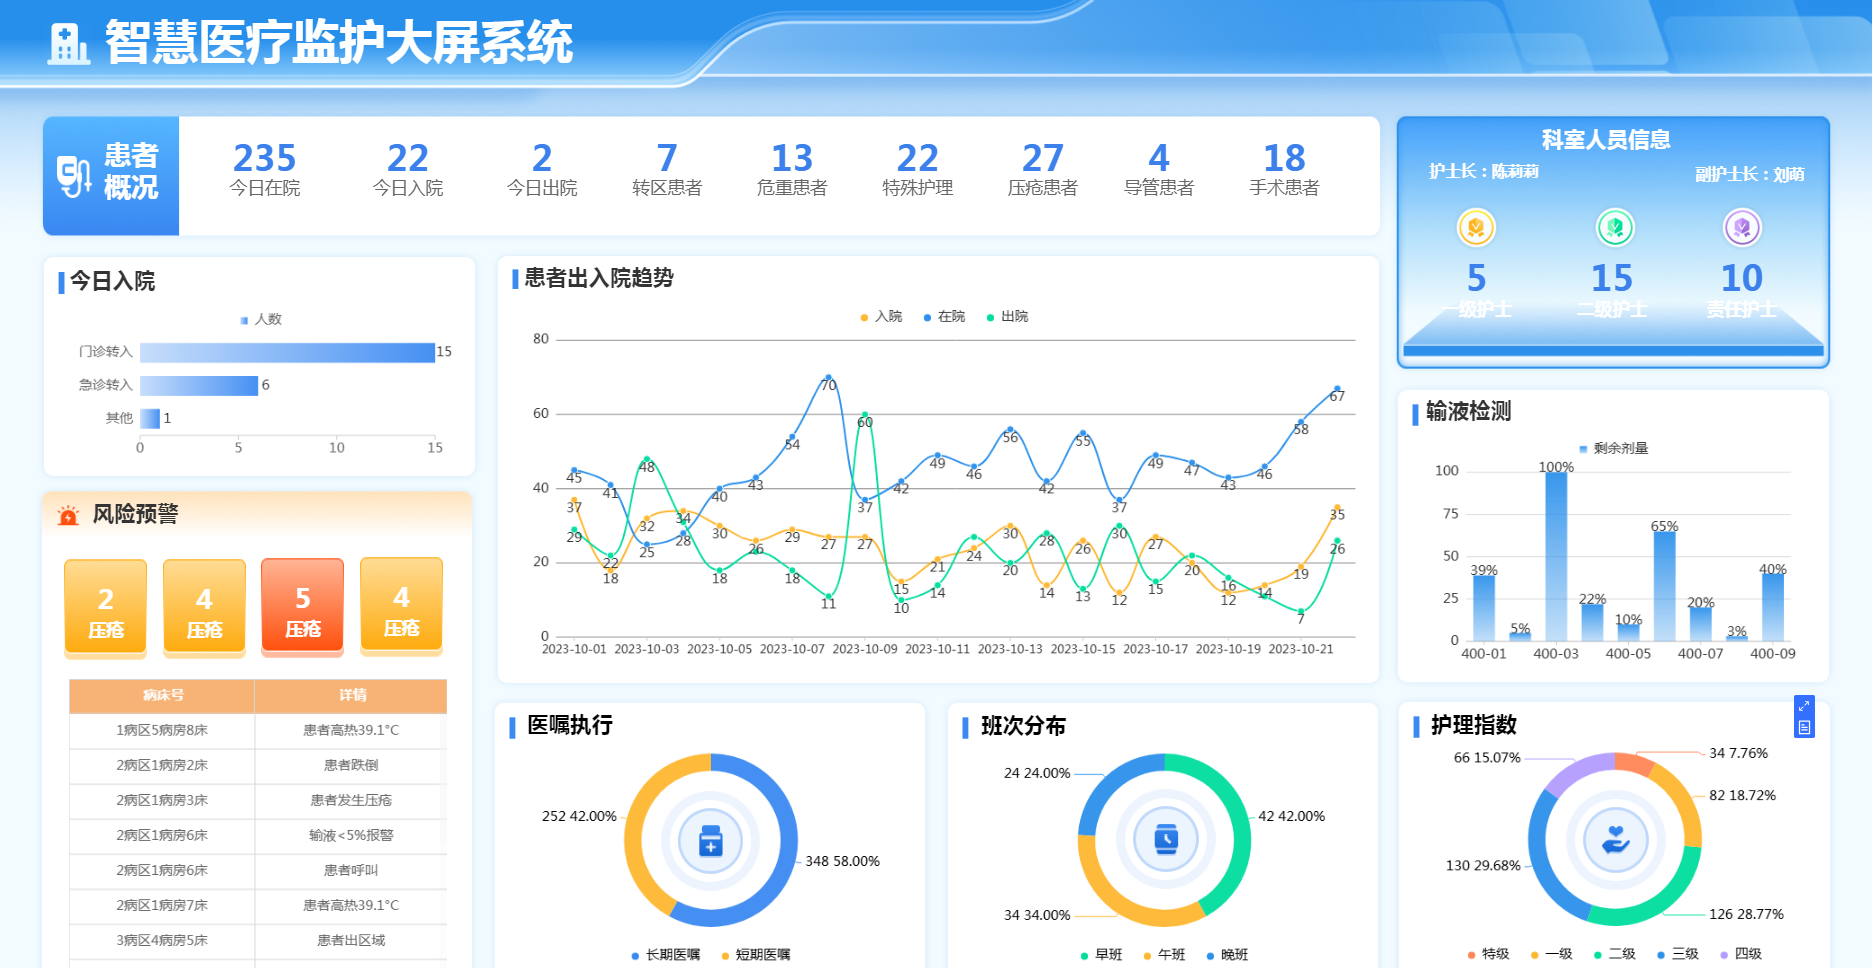Click the patient overview stethoscope icon
The image size is (1872, 968).
(x=74, y=175)
